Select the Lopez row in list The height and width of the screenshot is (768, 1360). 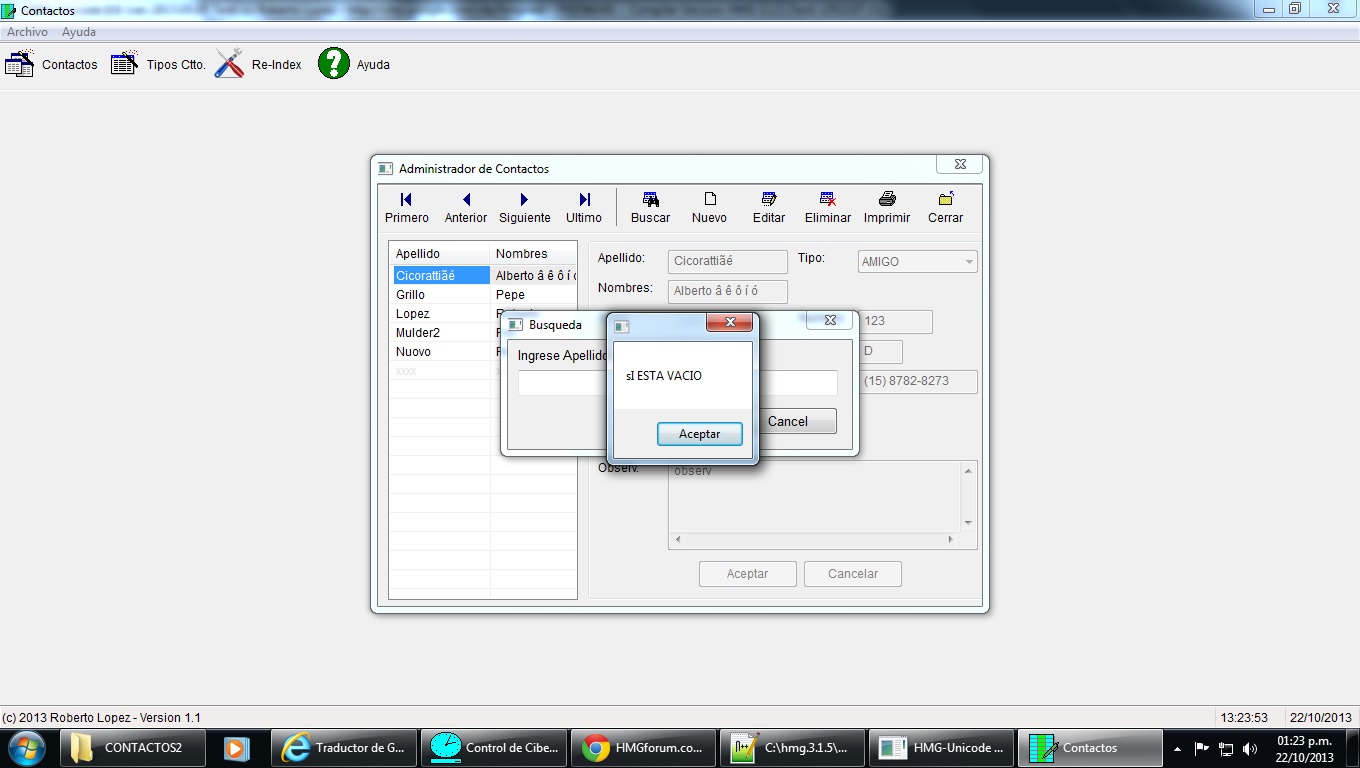tap(483, 313)
